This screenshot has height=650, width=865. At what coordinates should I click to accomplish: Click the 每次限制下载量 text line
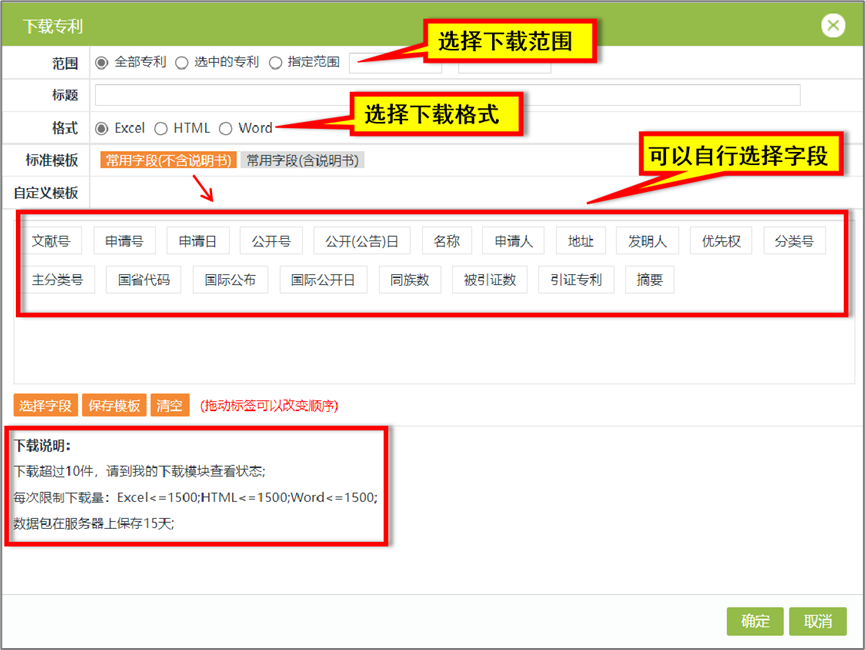pos(195,497)
